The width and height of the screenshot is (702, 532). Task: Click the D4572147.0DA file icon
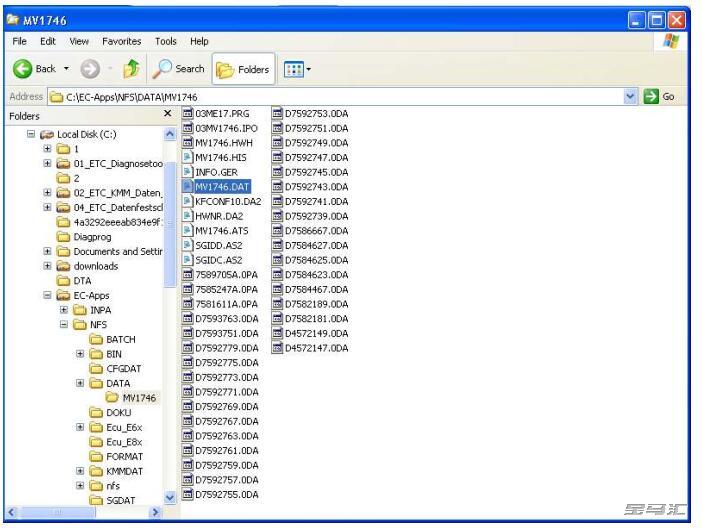tap(278, 348)
